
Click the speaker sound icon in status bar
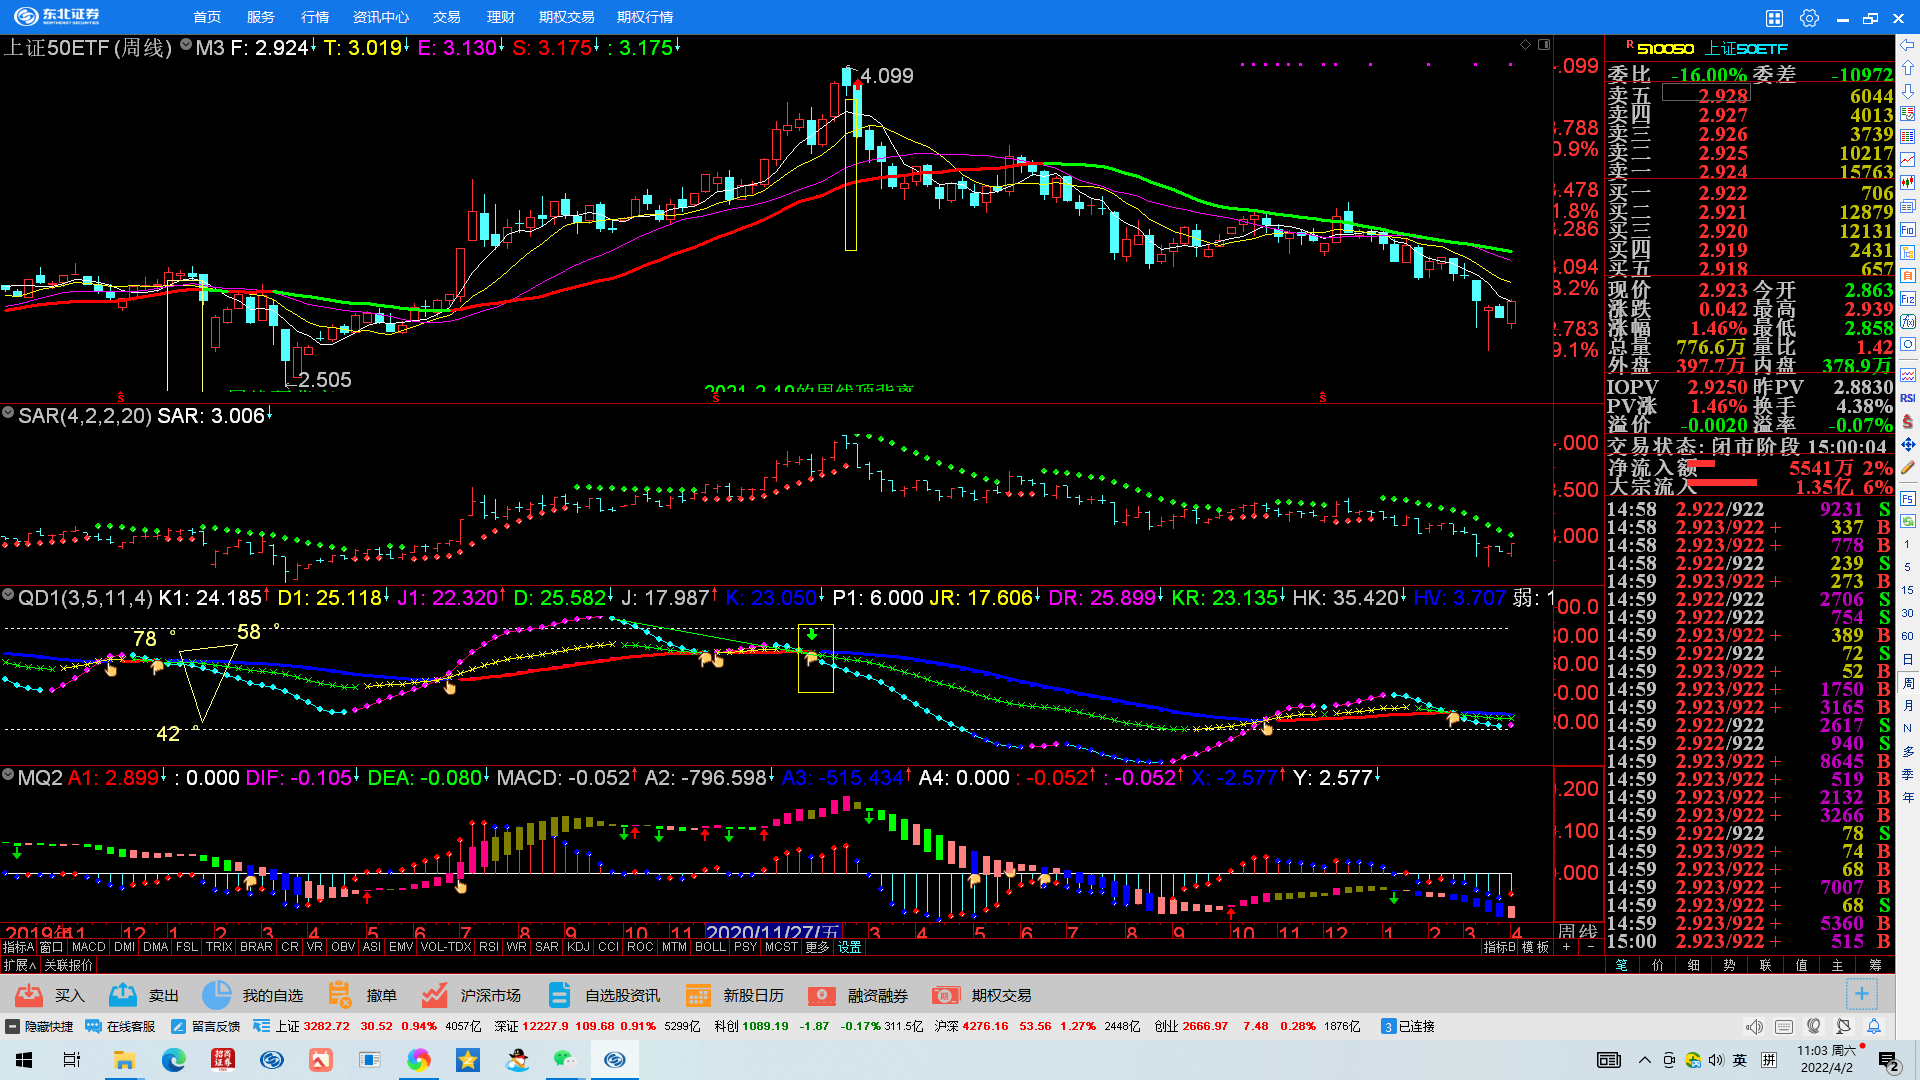point(1754,1026)
